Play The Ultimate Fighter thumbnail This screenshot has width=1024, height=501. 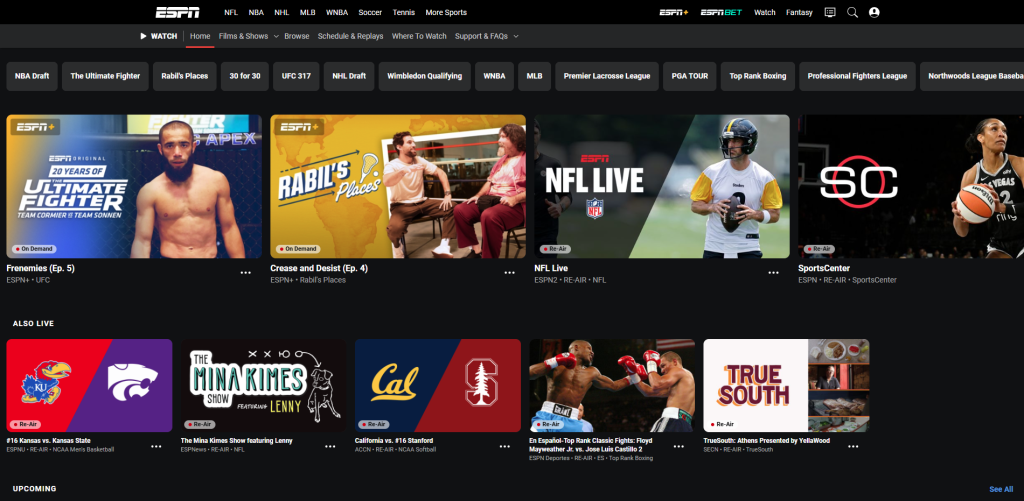click(x=134, y=187)
